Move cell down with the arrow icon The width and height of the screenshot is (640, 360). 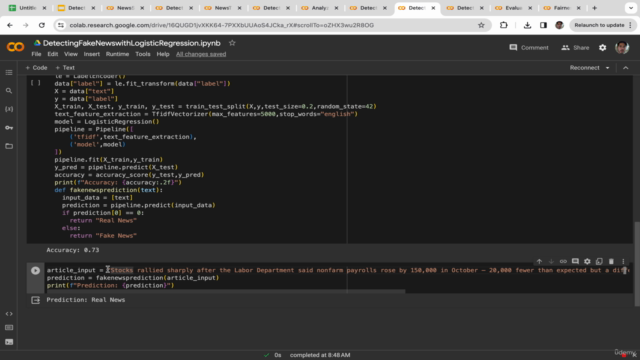(x=551, y=261)
